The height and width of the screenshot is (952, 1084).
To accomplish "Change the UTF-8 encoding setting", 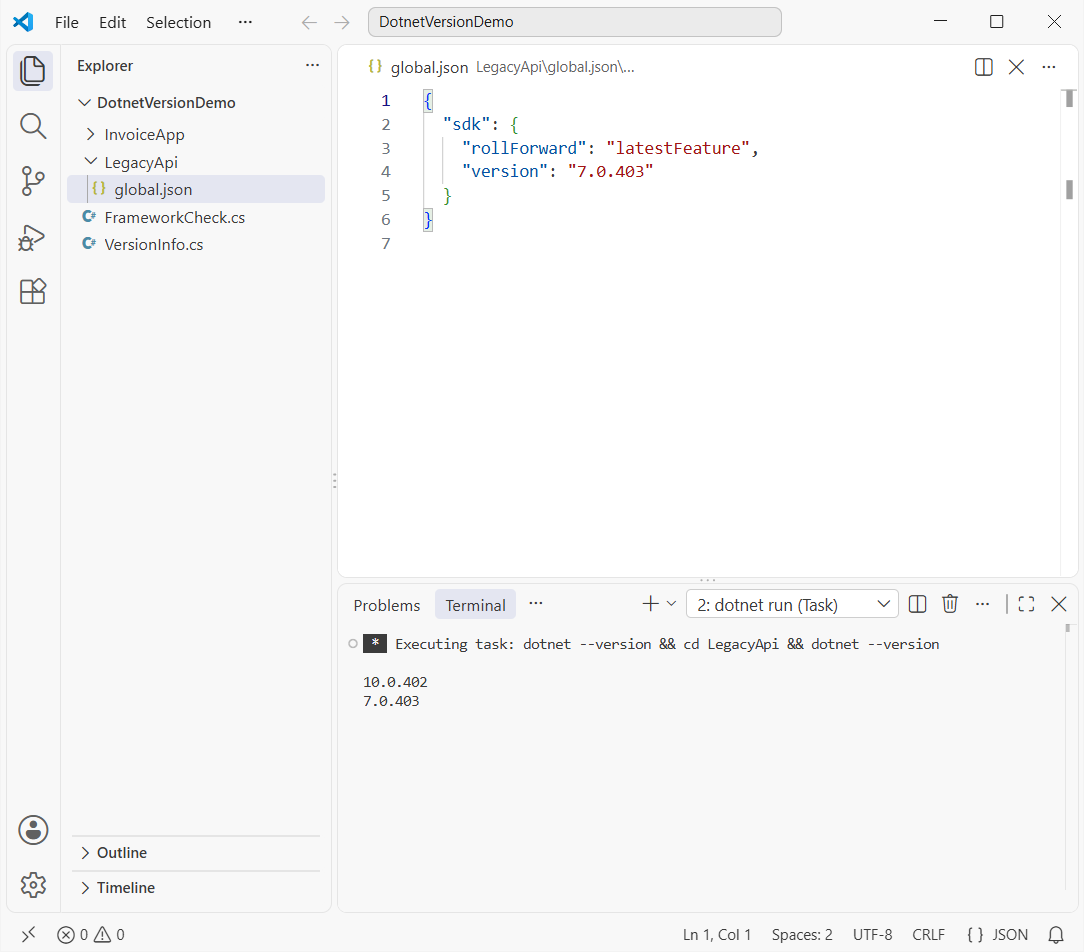I will [x=872, y=935].
